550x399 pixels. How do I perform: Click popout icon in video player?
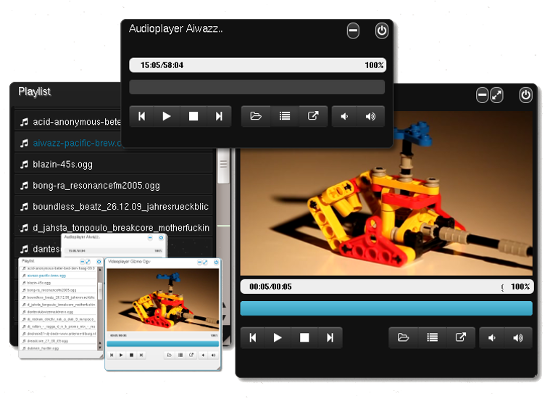(461, 338)
